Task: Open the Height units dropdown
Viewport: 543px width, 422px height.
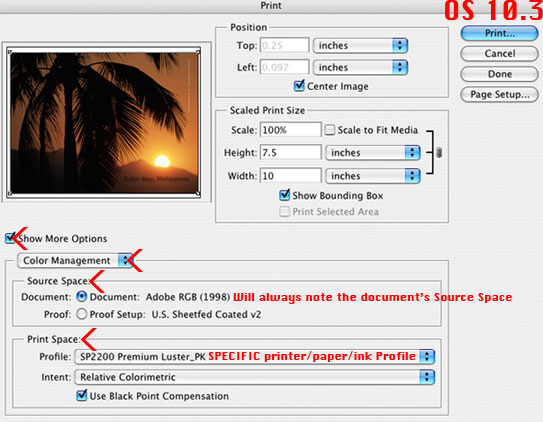Action: [373, 153]
